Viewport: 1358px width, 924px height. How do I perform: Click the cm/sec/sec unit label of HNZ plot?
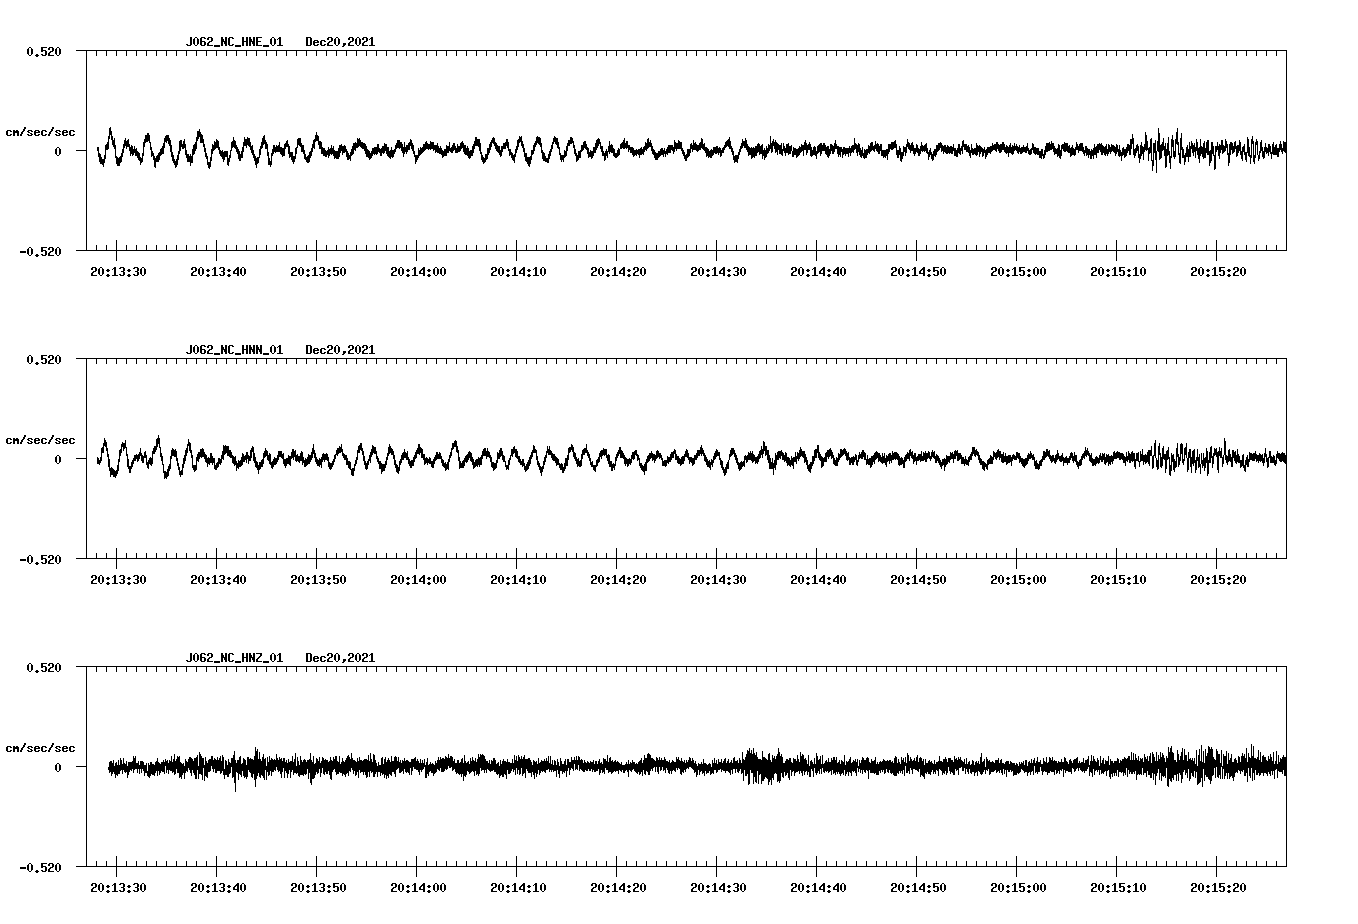click(x=40, y=748)
